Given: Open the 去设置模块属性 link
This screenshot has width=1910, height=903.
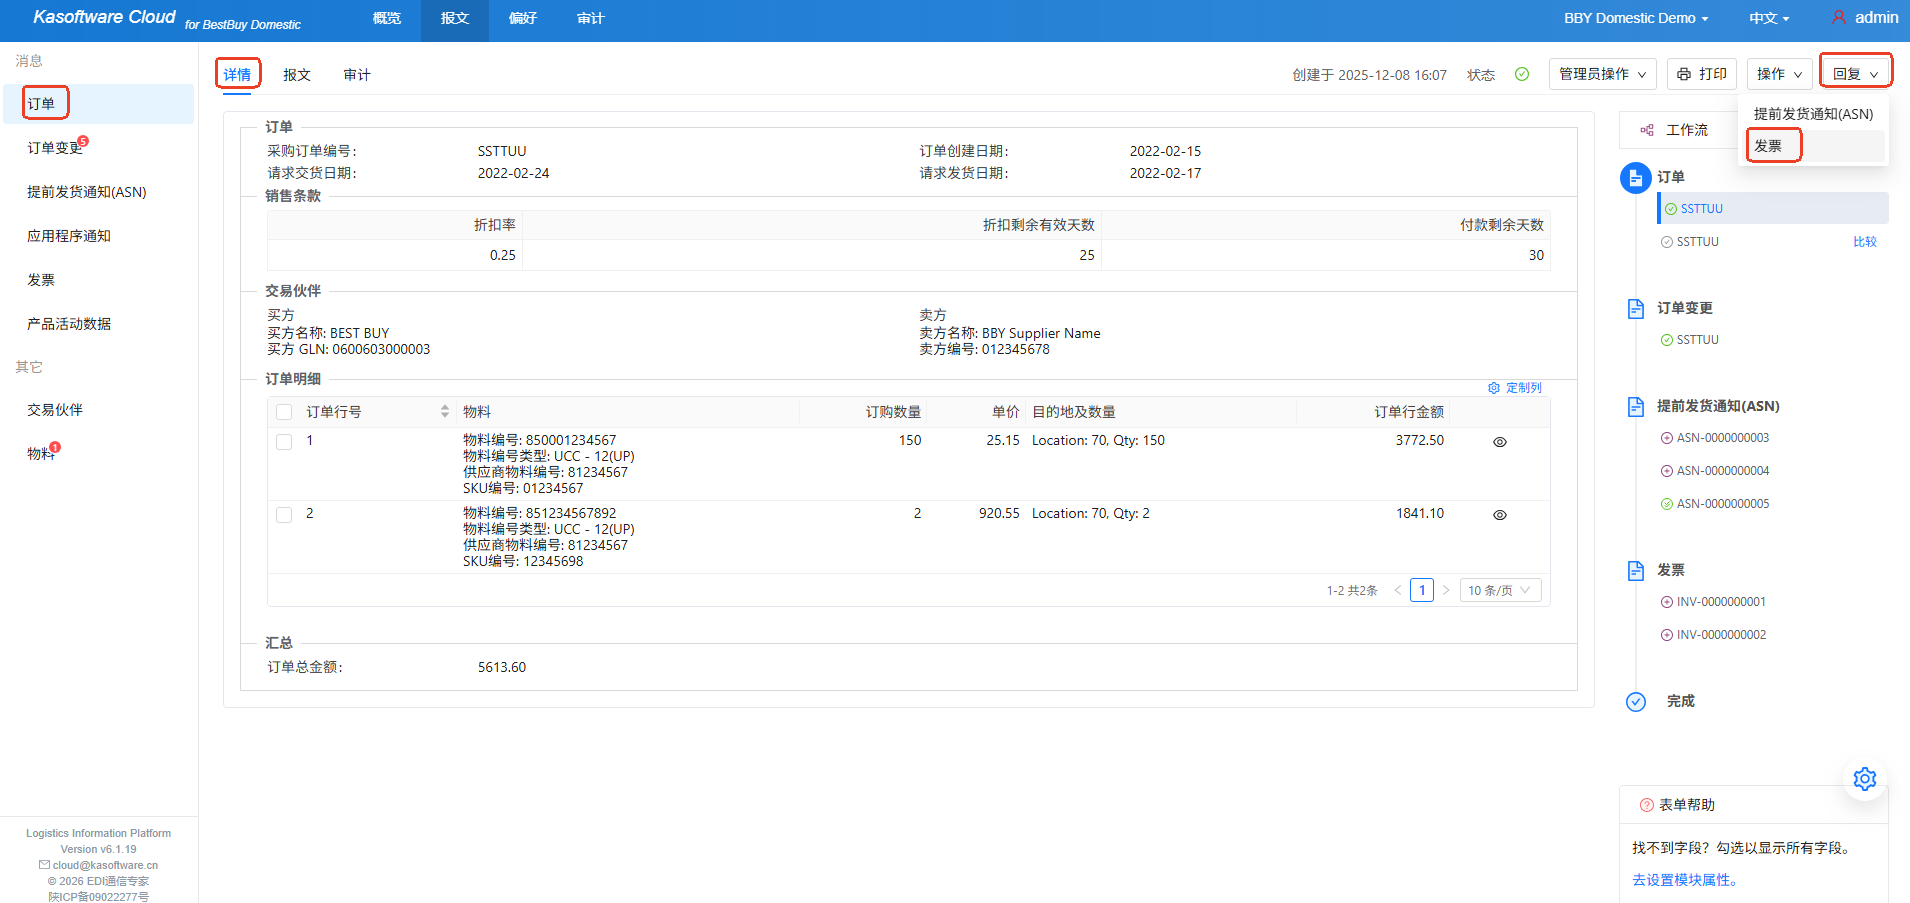Looking at the screenshot, I should point(1686,880).
